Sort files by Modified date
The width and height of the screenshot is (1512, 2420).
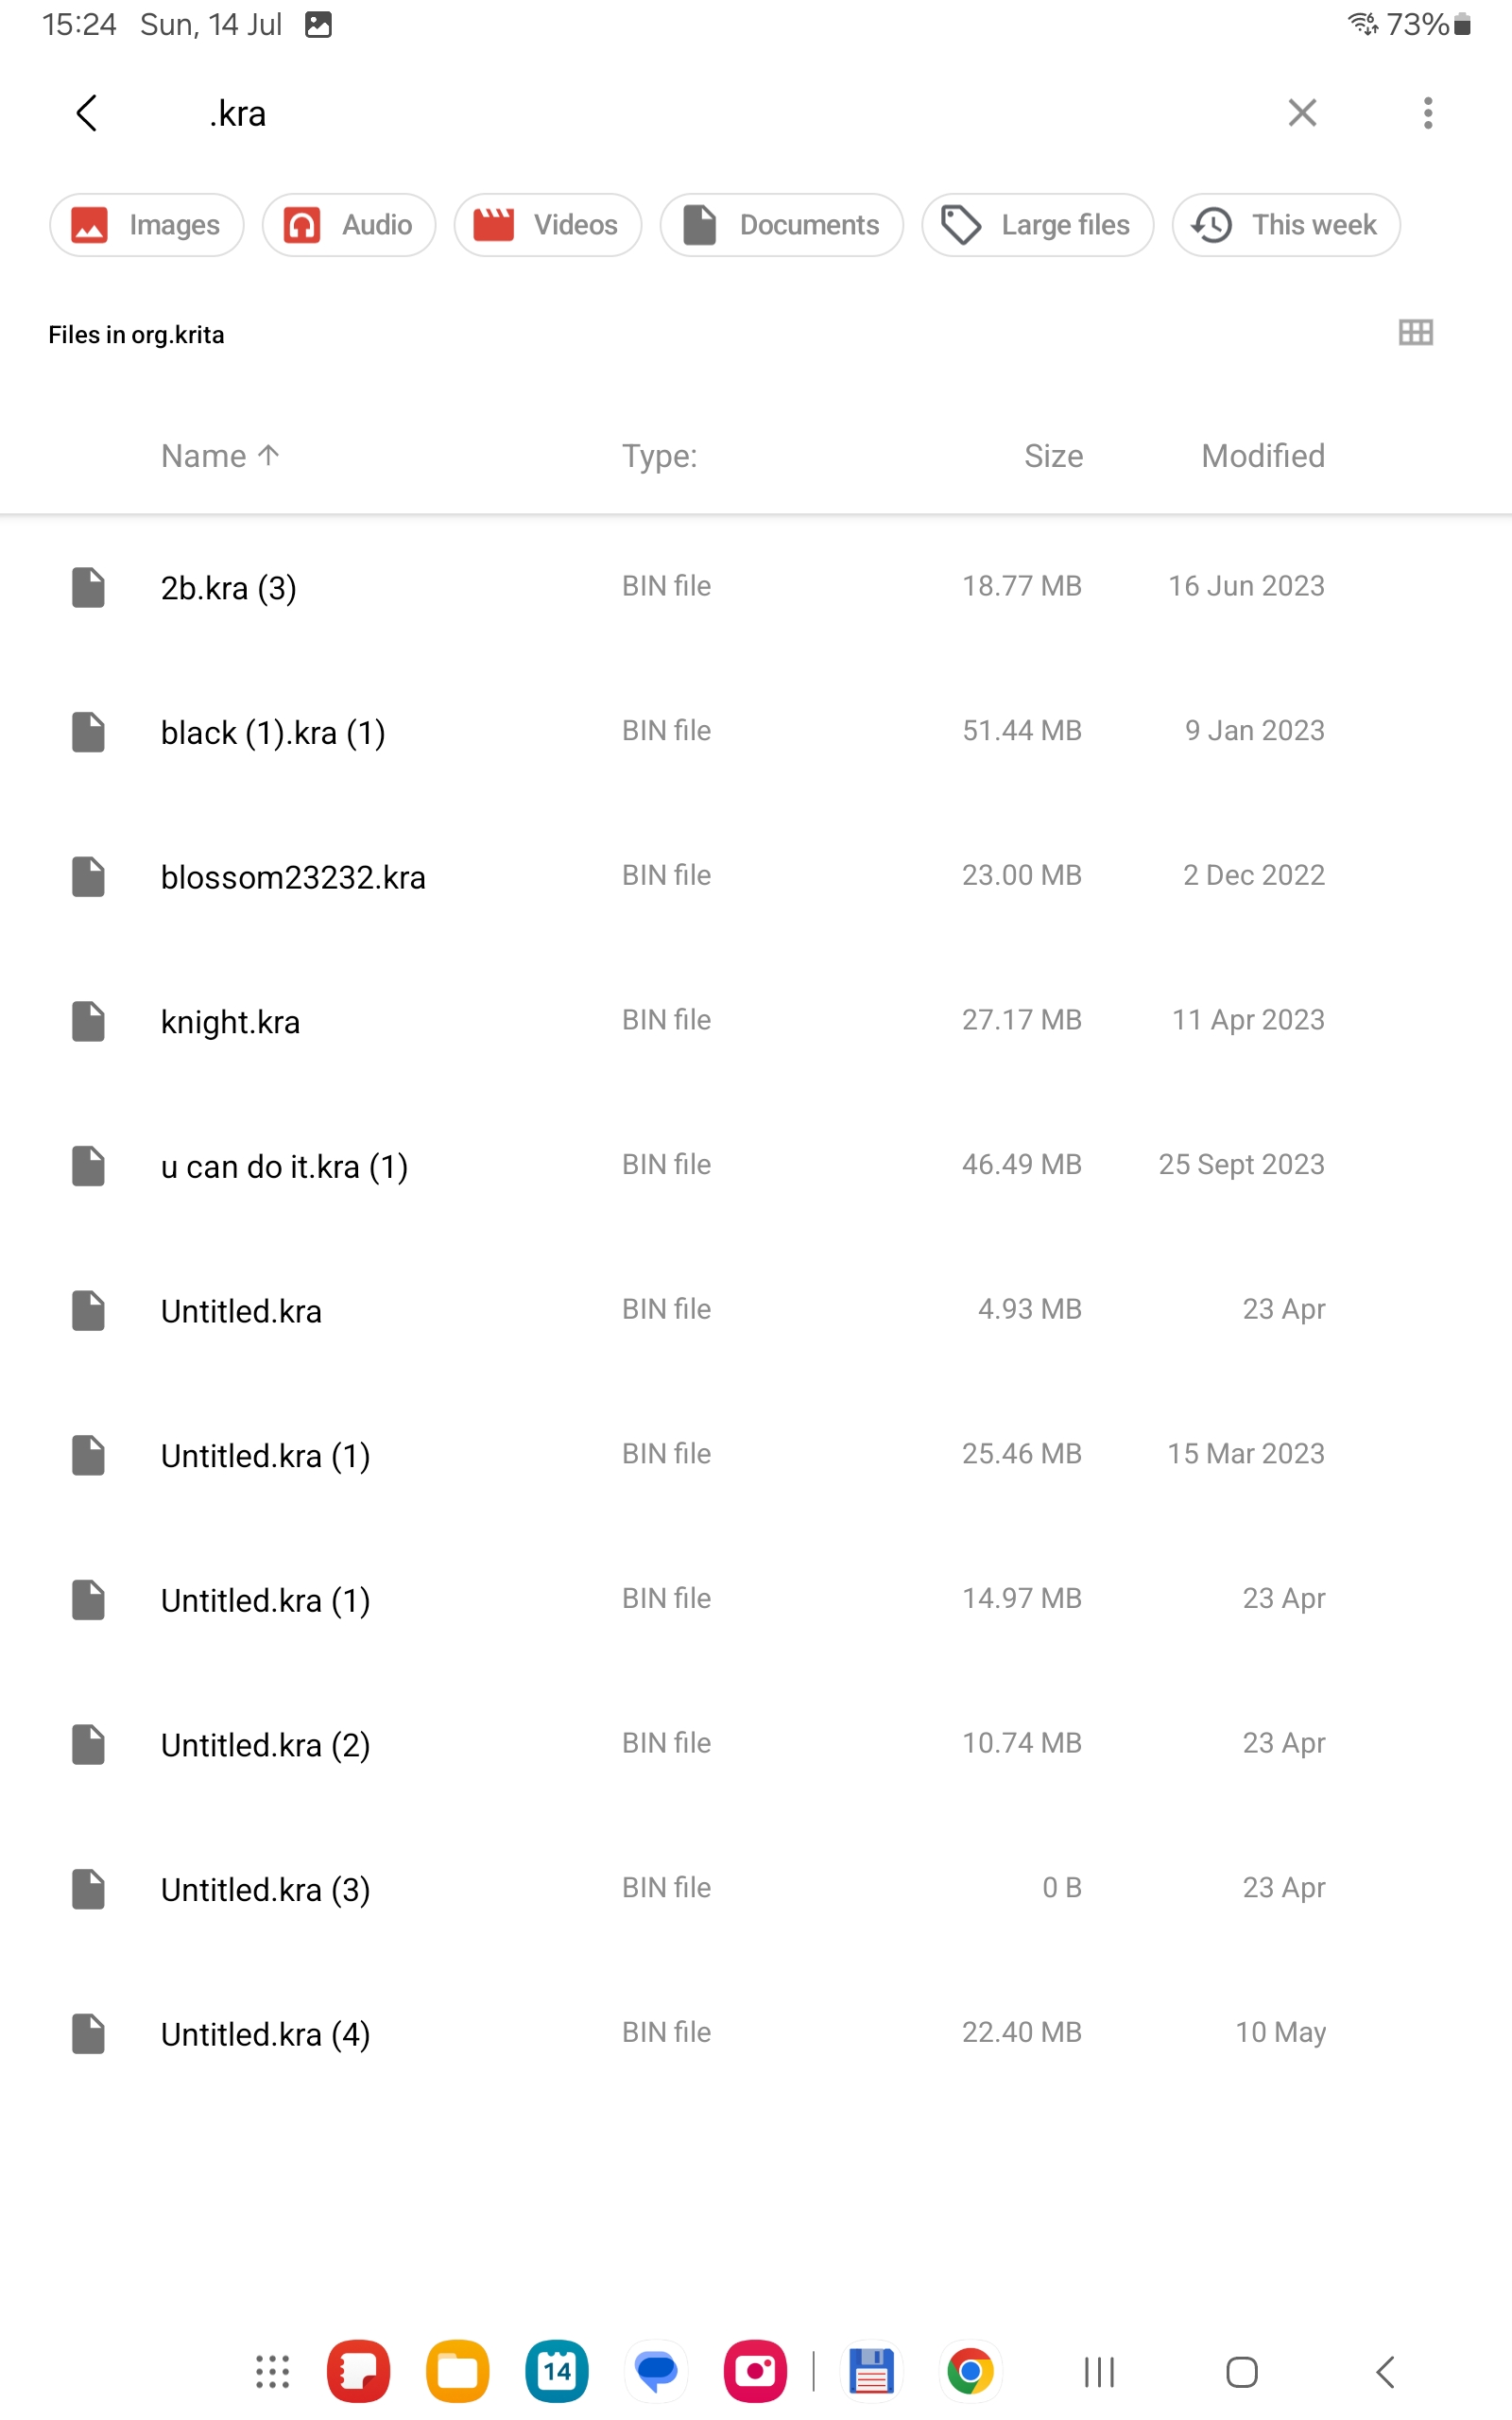click(1262, 456)
